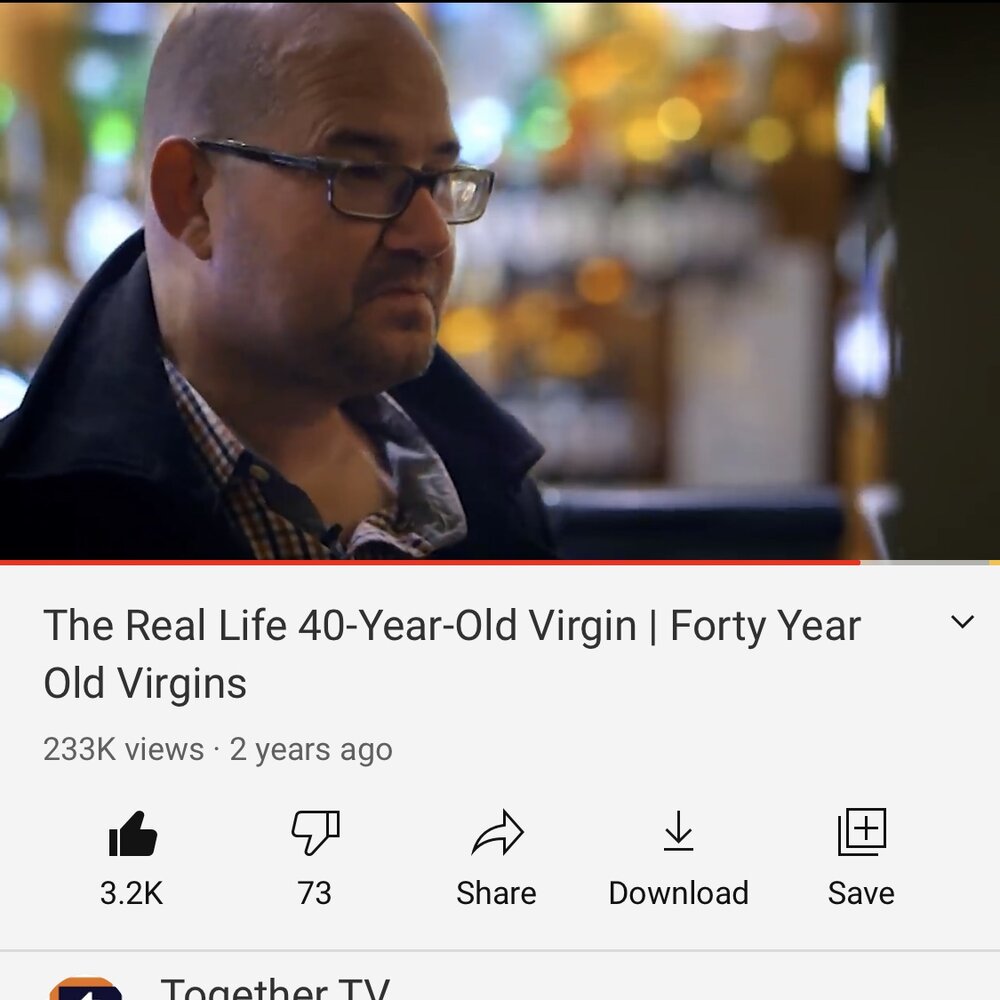
Task: Tap the "2 years ago" upload date
Action: [311, 749]
